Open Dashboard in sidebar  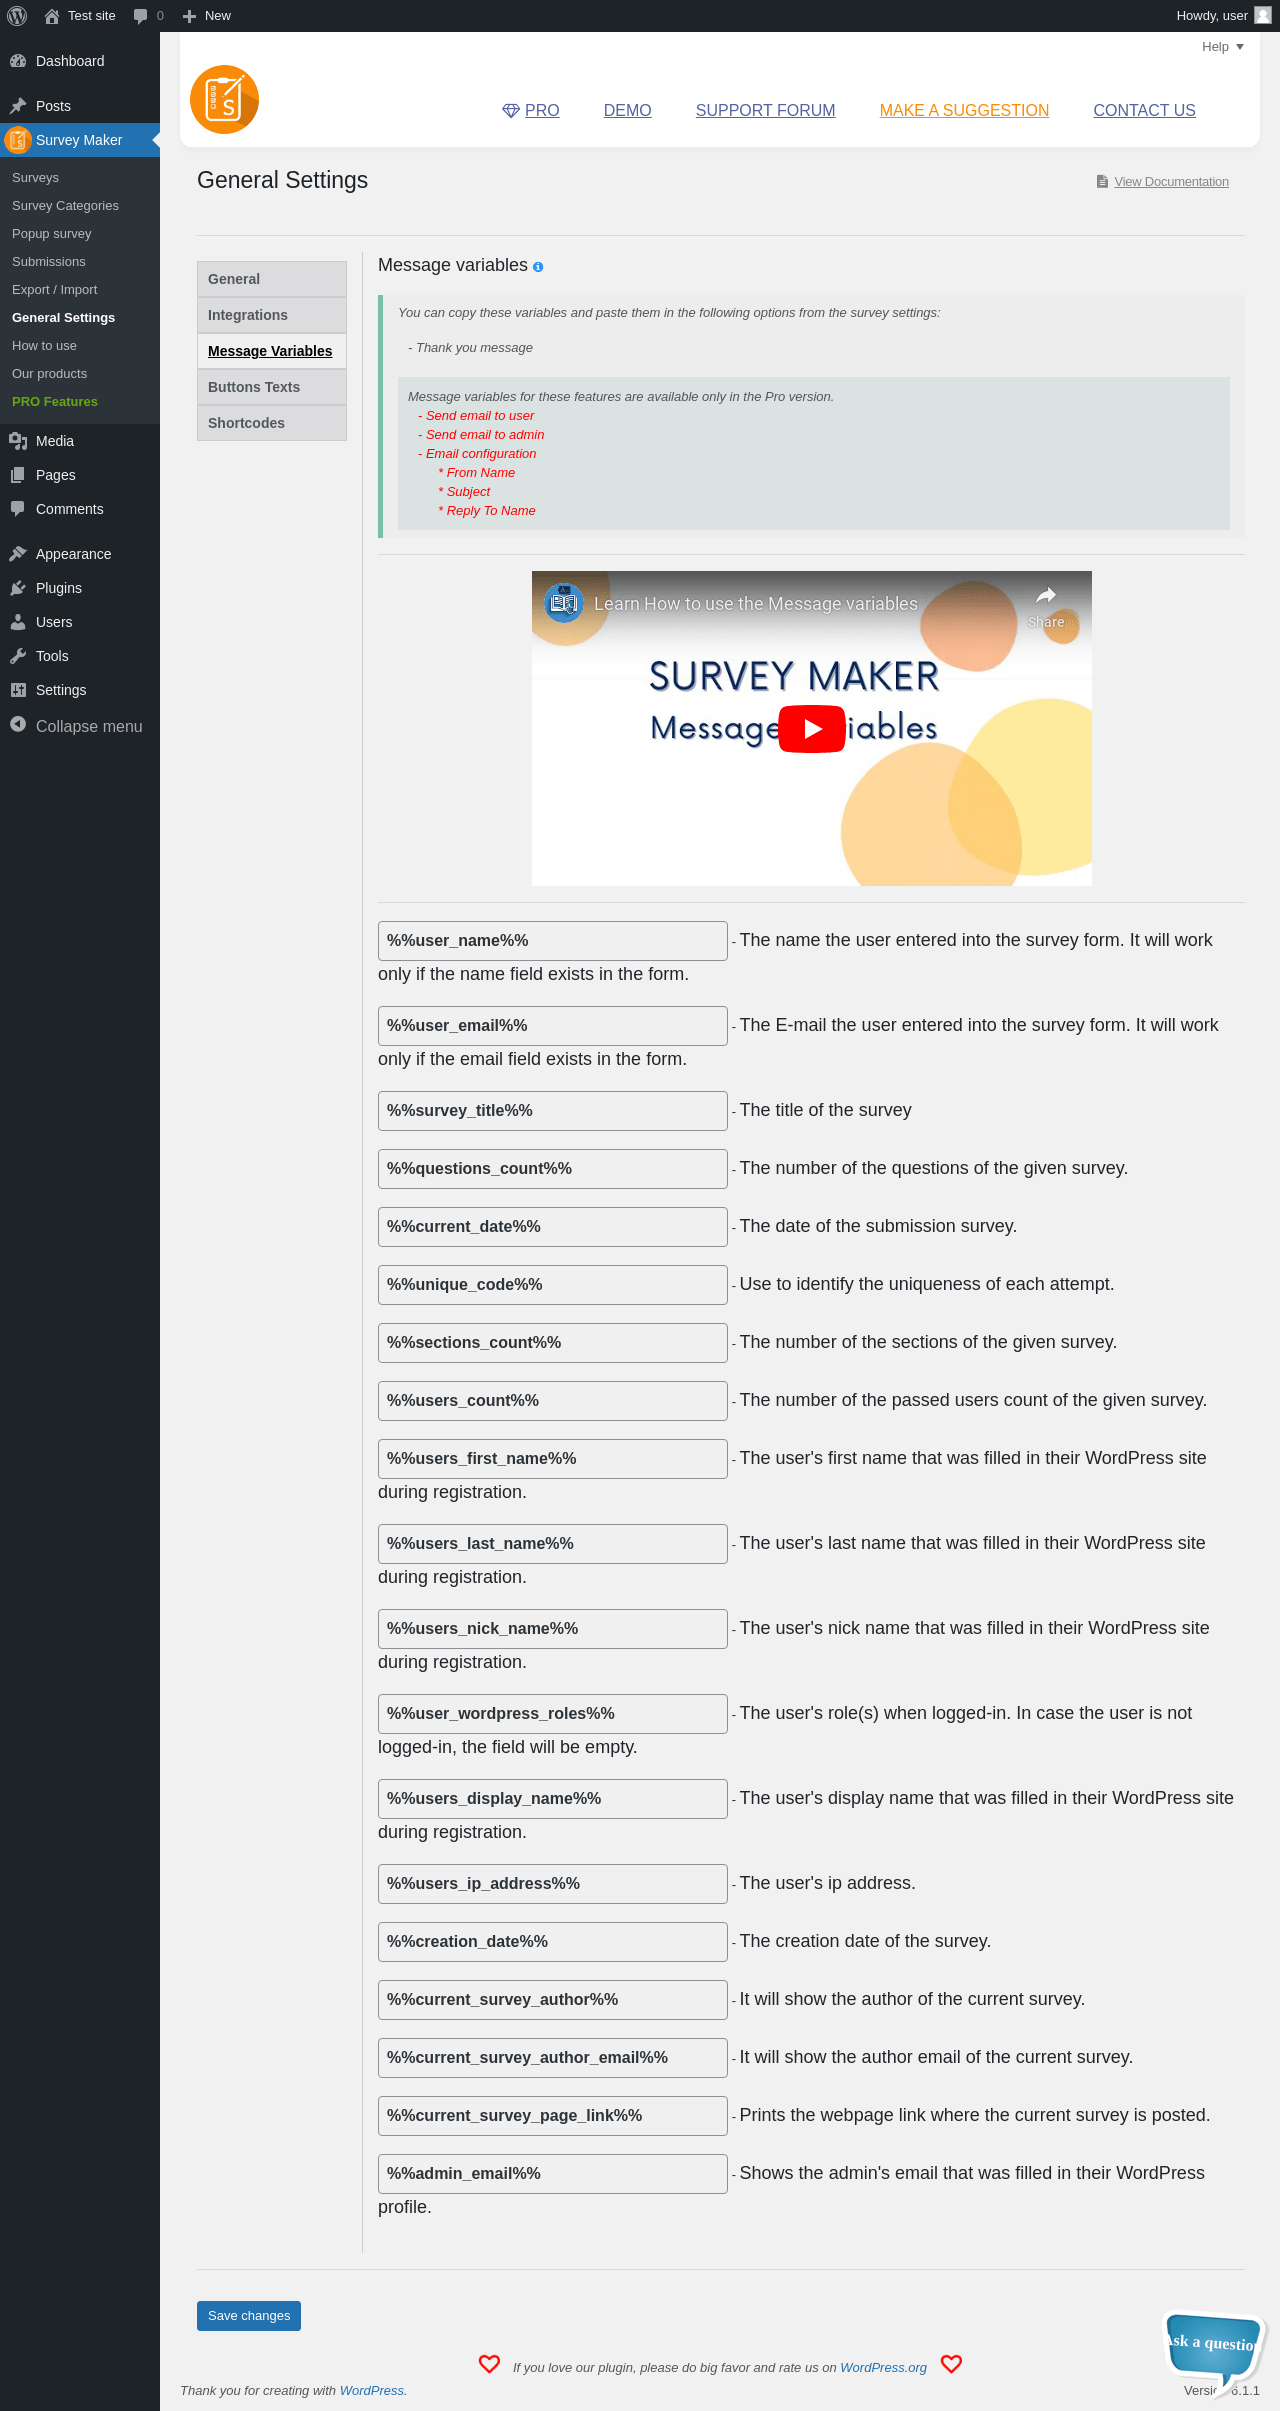click(x=80, y=61)
